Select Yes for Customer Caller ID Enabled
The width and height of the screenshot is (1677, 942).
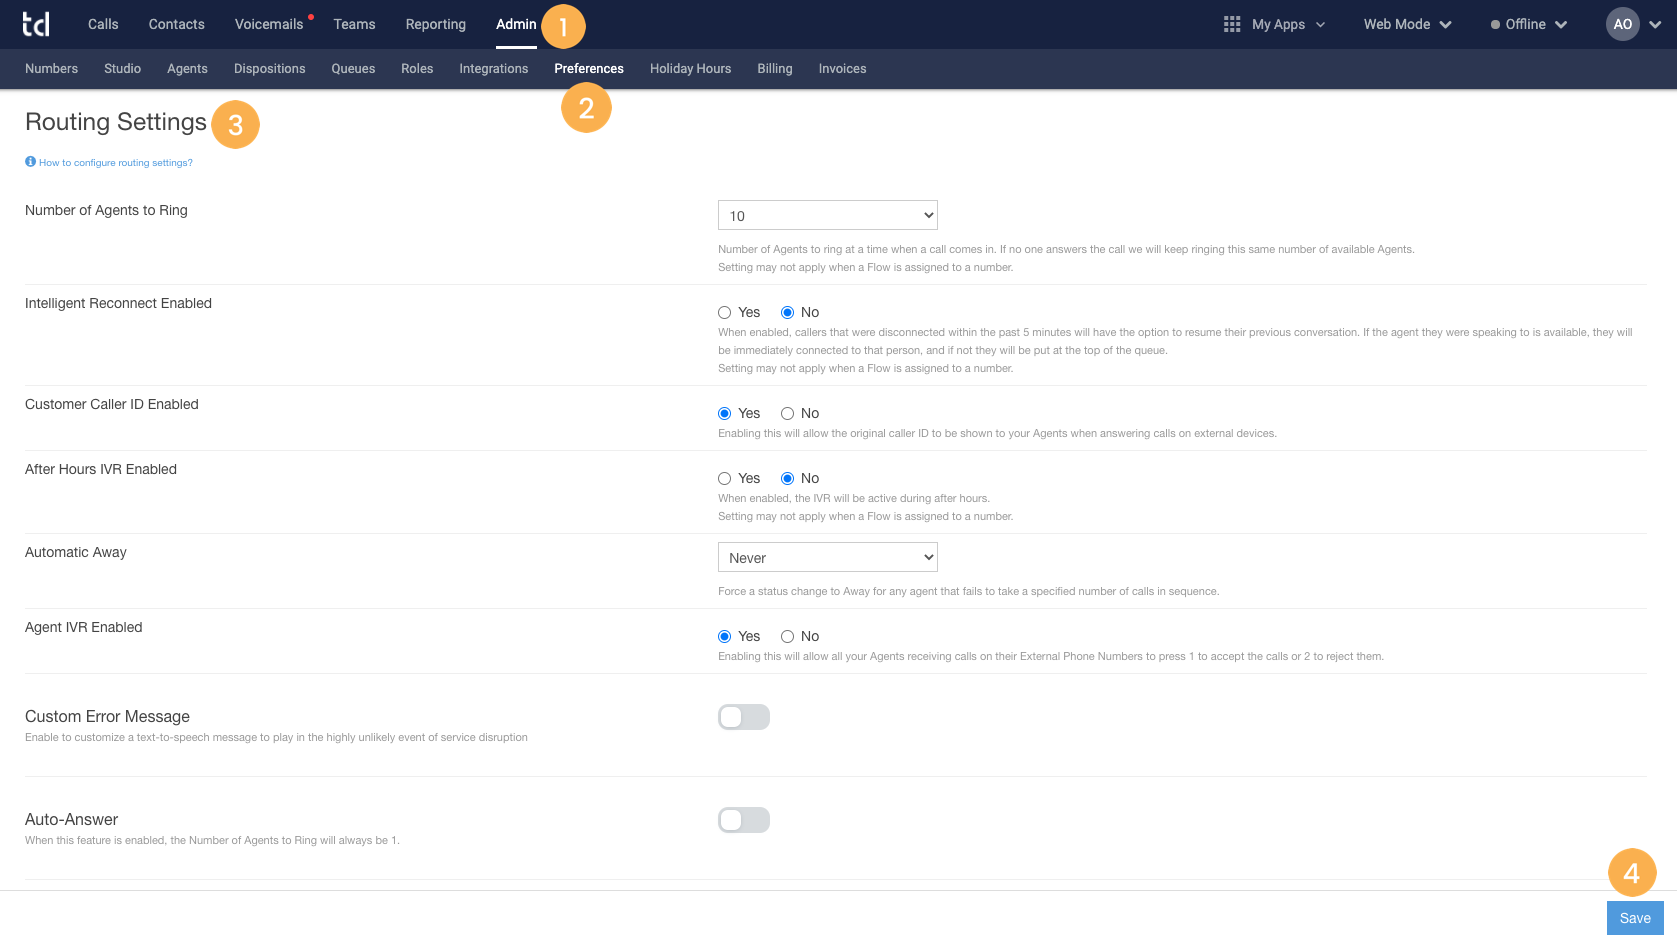click(x=725, y=414)
